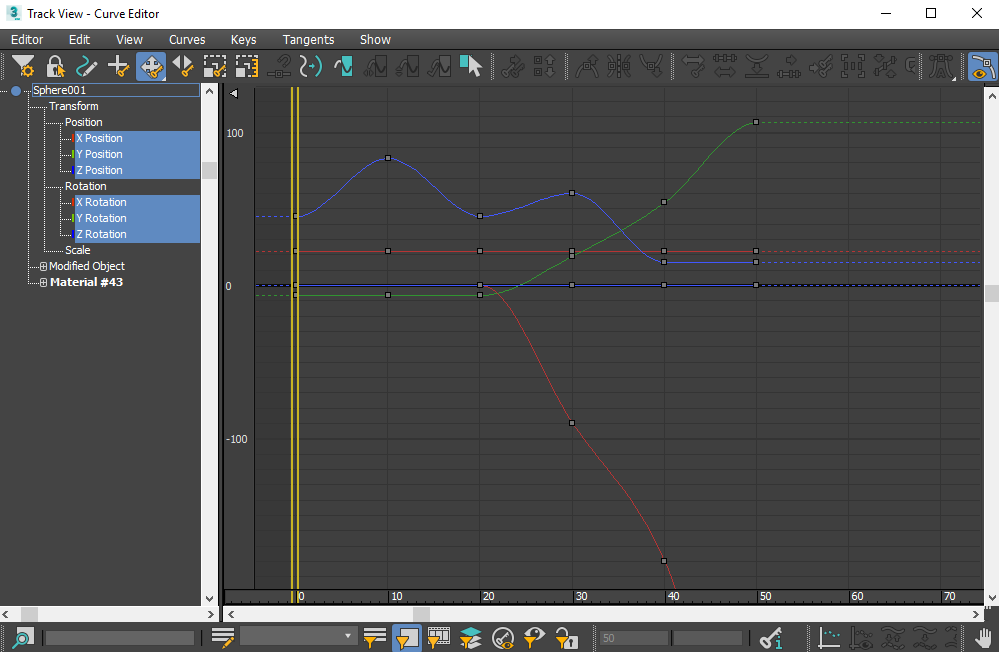Open the track set dropdown list
This screenshot has height=652, width=999.
click(x=348, y=637)
